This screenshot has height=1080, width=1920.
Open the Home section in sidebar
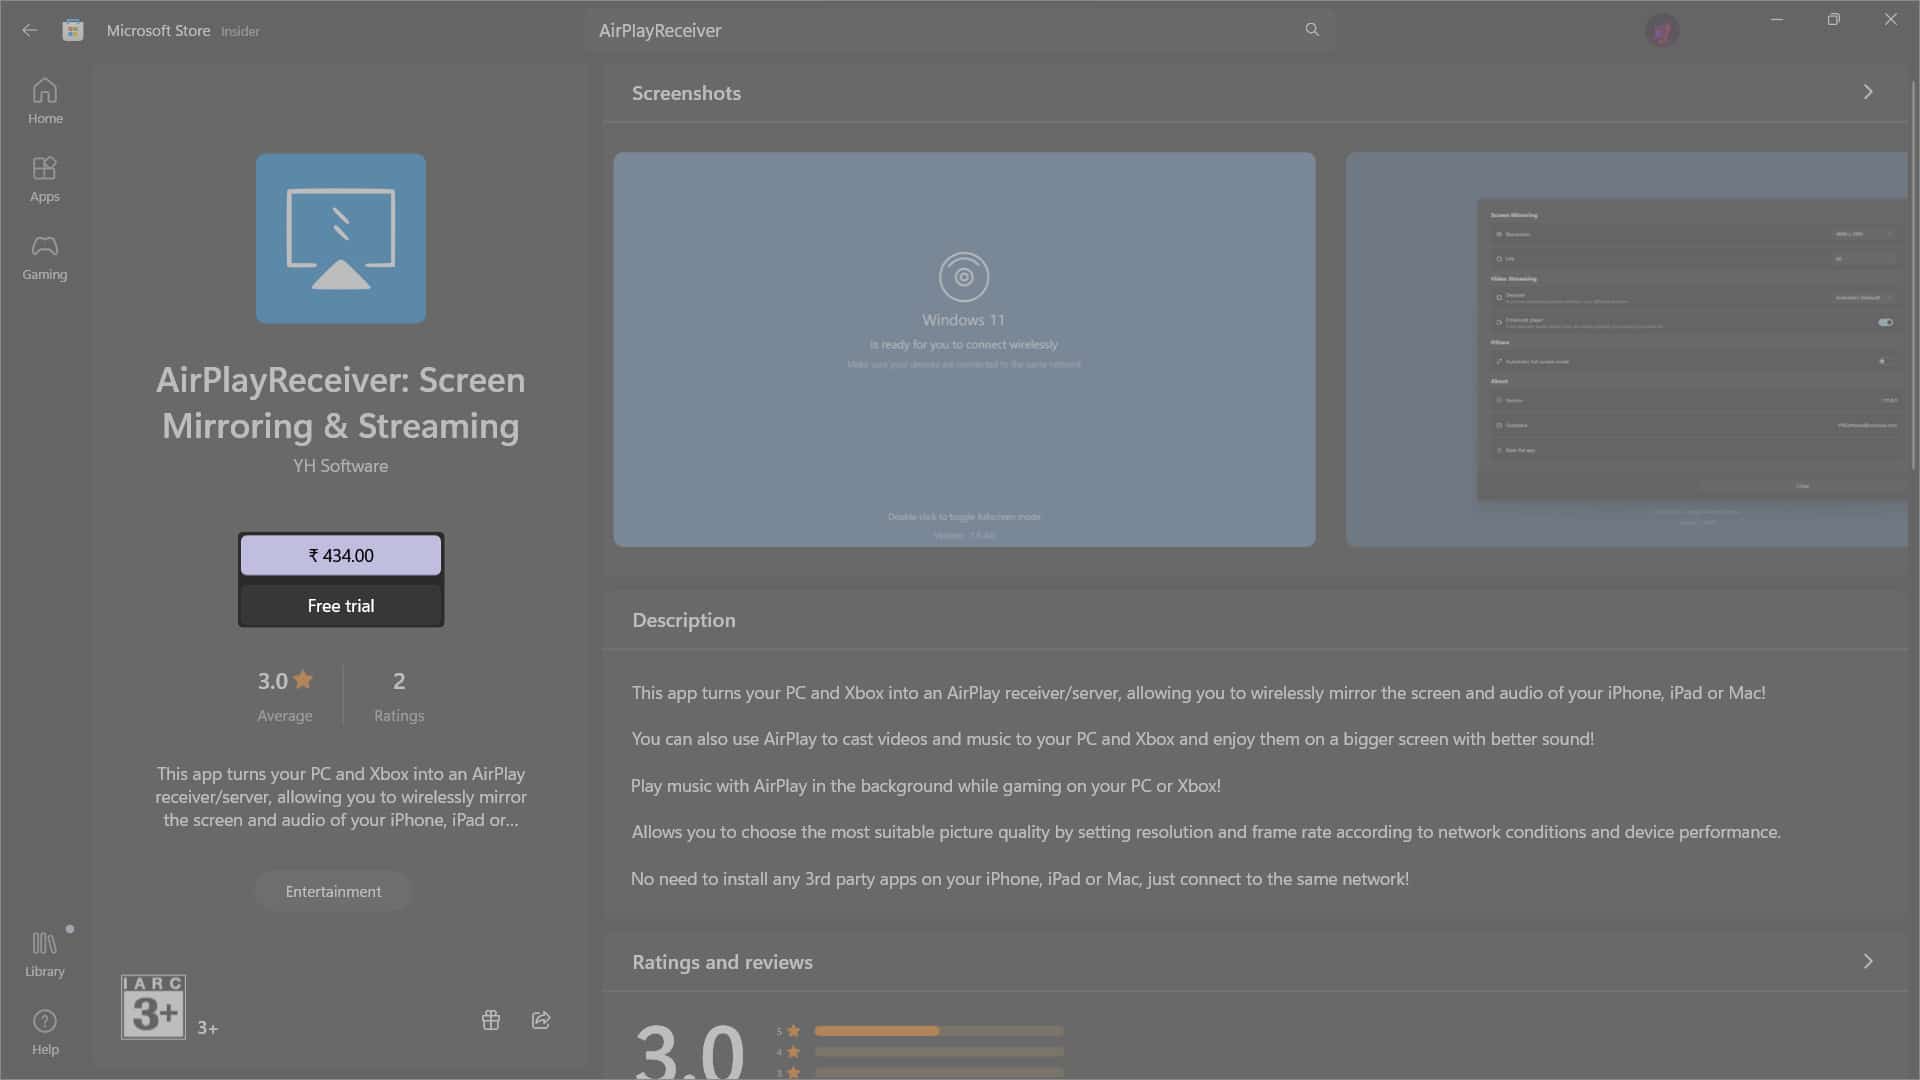coord(45,101)
